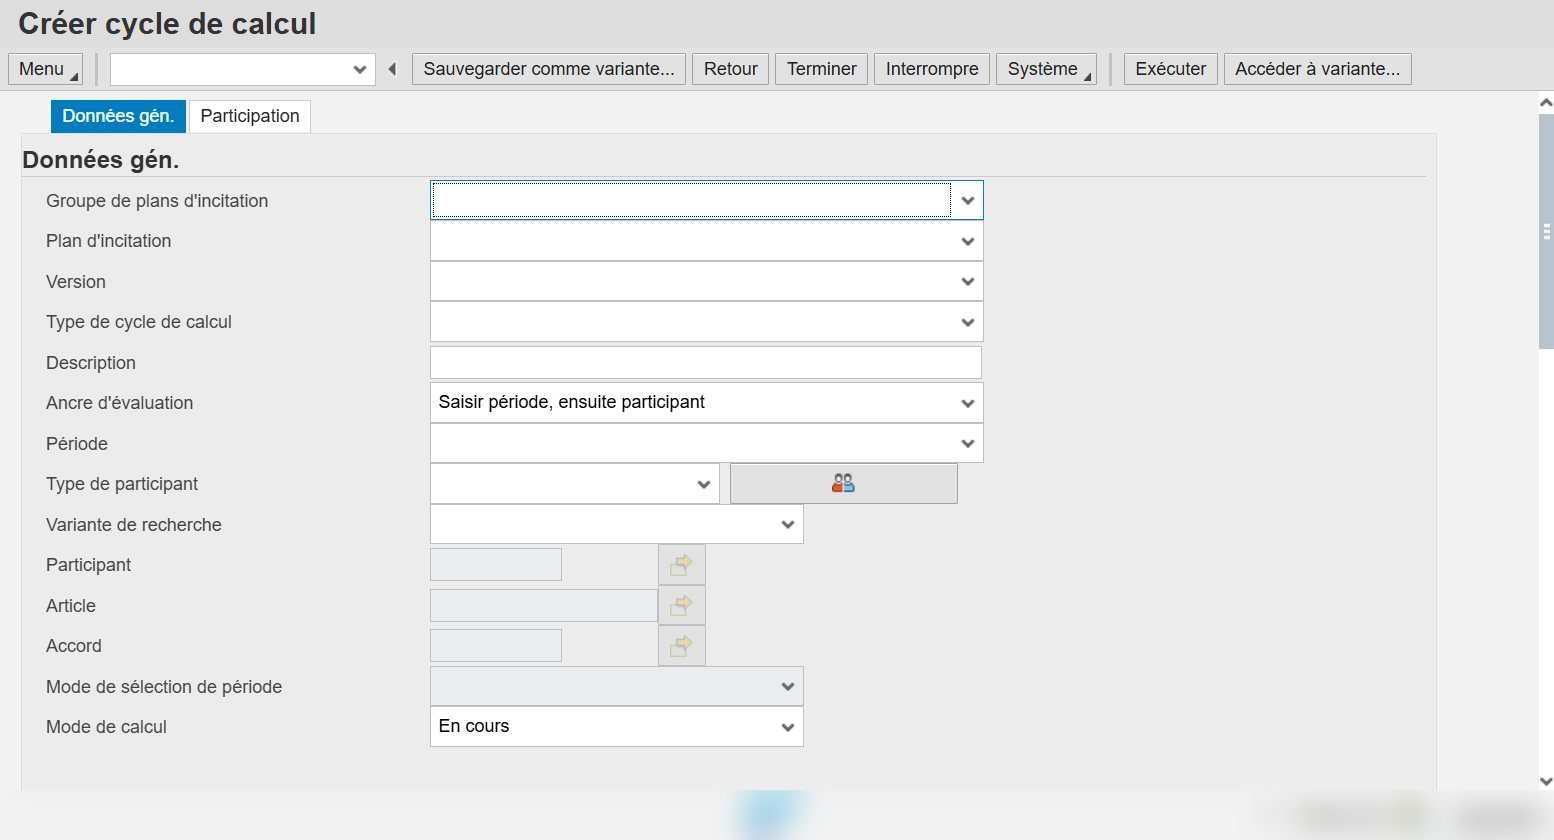Open the Ancre d'évaluation combo box

[x=706, y=403]
